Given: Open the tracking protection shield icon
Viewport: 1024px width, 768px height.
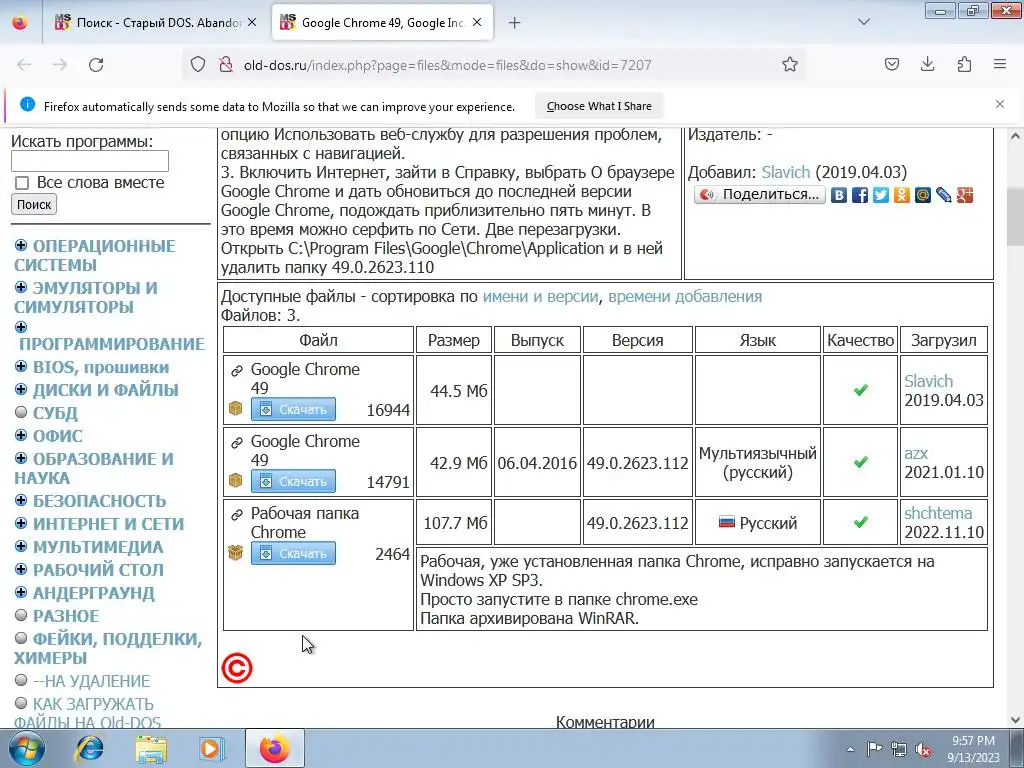Looking at the screenshot, I should (x=198, y=65).
